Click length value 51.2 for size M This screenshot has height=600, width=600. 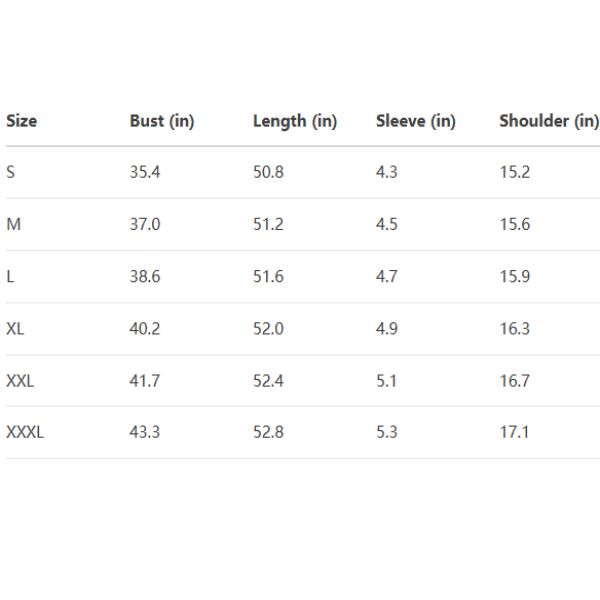pos(268,224)
